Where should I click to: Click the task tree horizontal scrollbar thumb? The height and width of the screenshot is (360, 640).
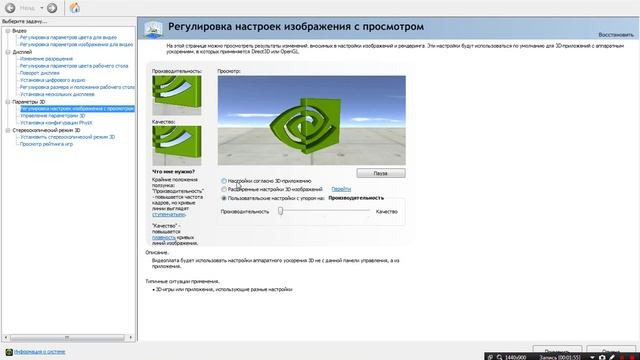point(67,338)
